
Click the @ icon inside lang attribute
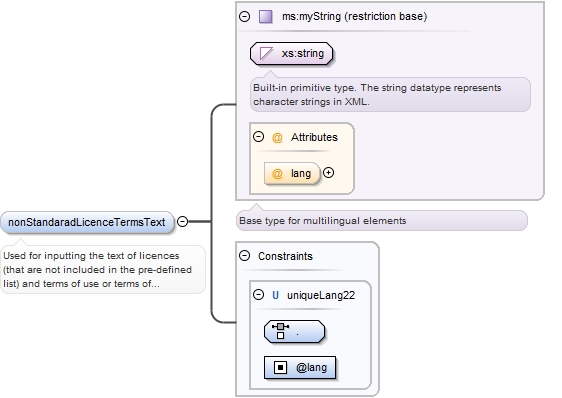click(277, 174)
